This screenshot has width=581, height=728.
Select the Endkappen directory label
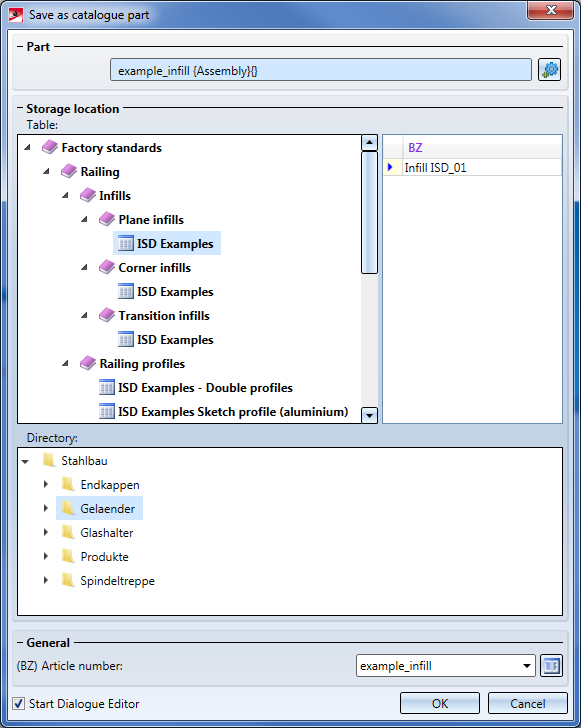click(110, 485)
